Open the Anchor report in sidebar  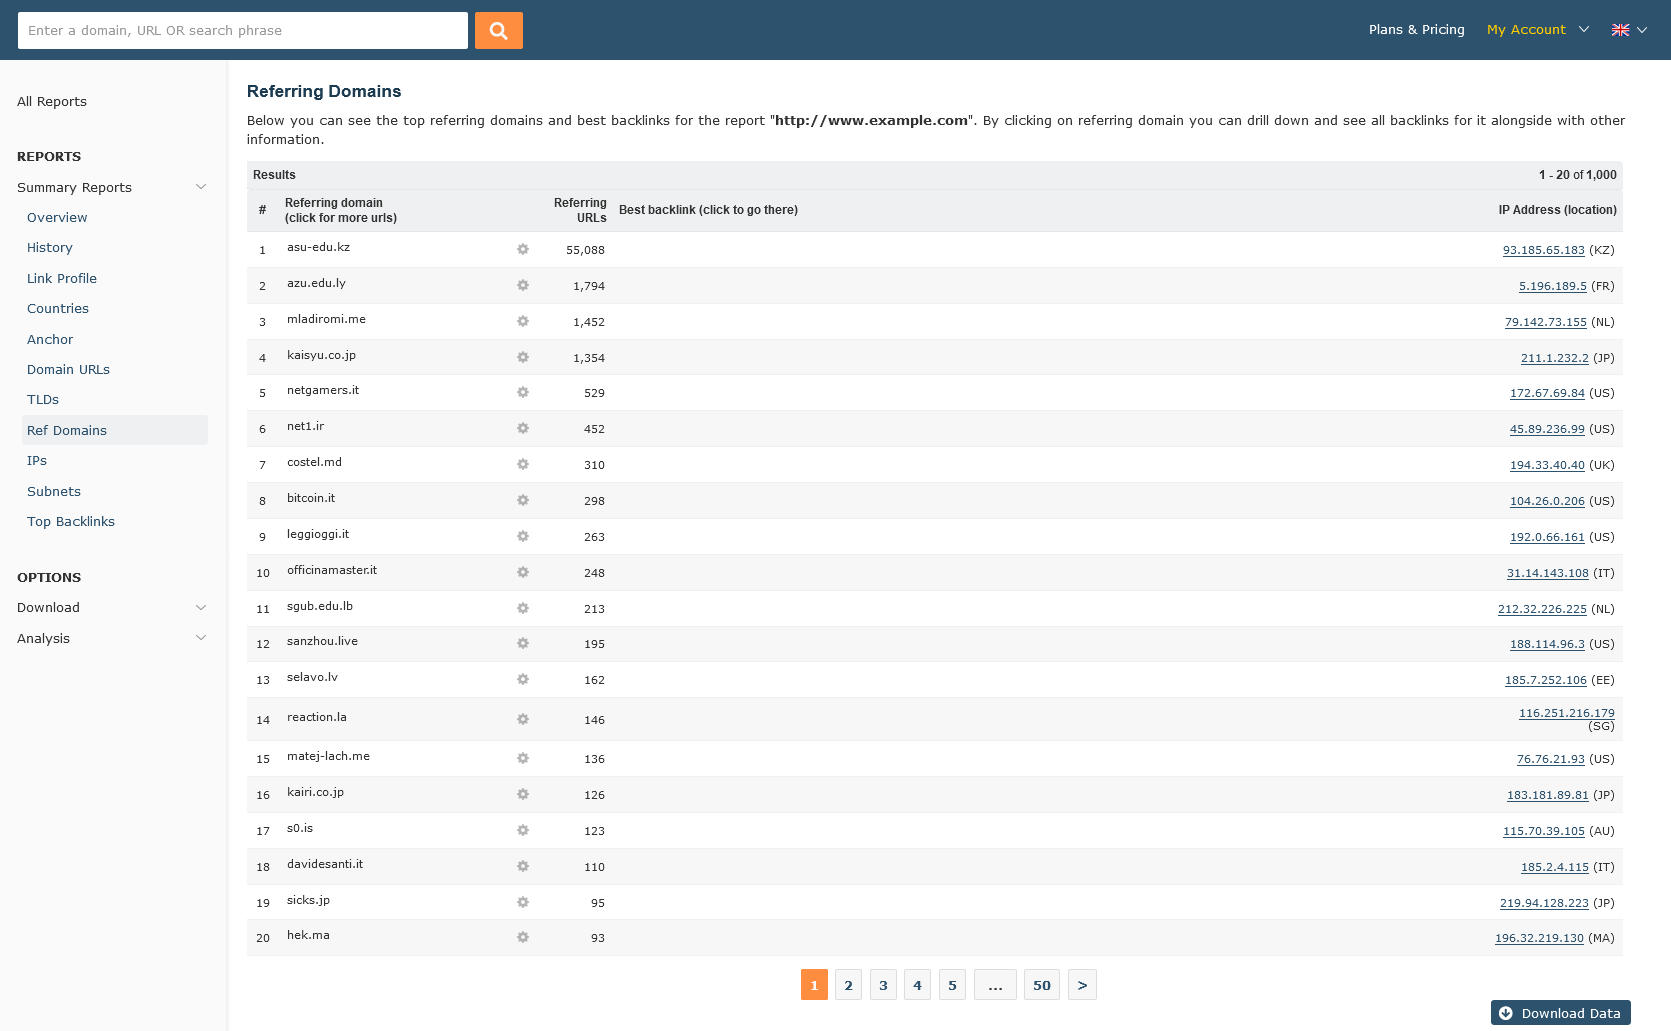click(x=50, y=339)
